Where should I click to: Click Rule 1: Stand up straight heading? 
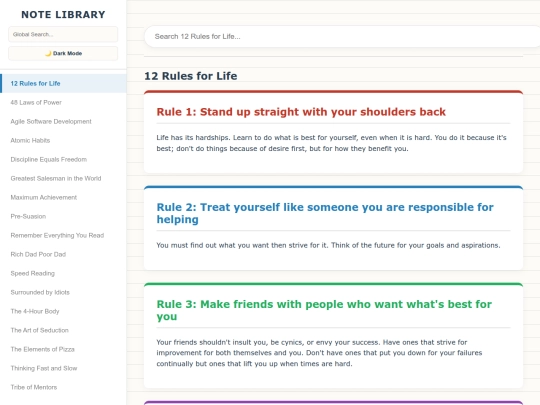click(301, 112)
